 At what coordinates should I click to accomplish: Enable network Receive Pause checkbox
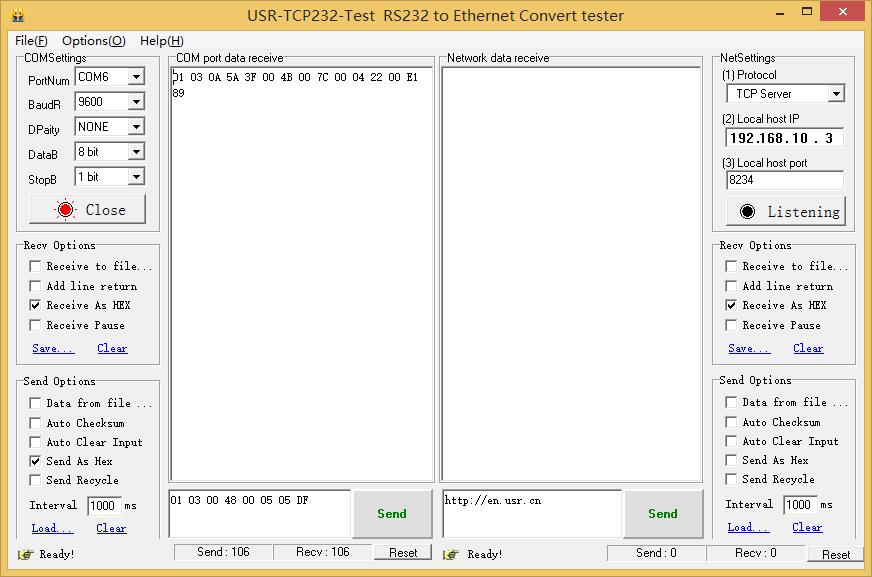(731, 325)
